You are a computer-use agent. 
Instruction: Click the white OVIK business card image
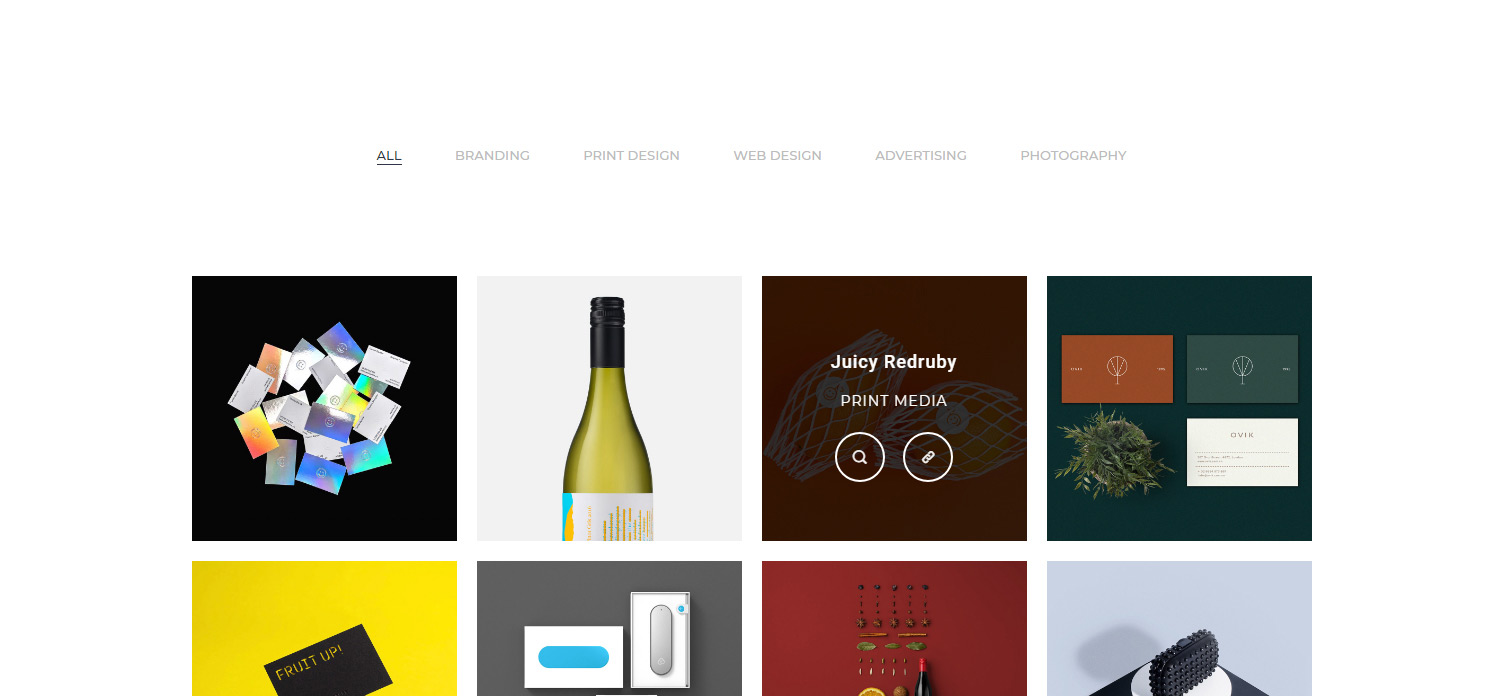[x=1242, y=452]
